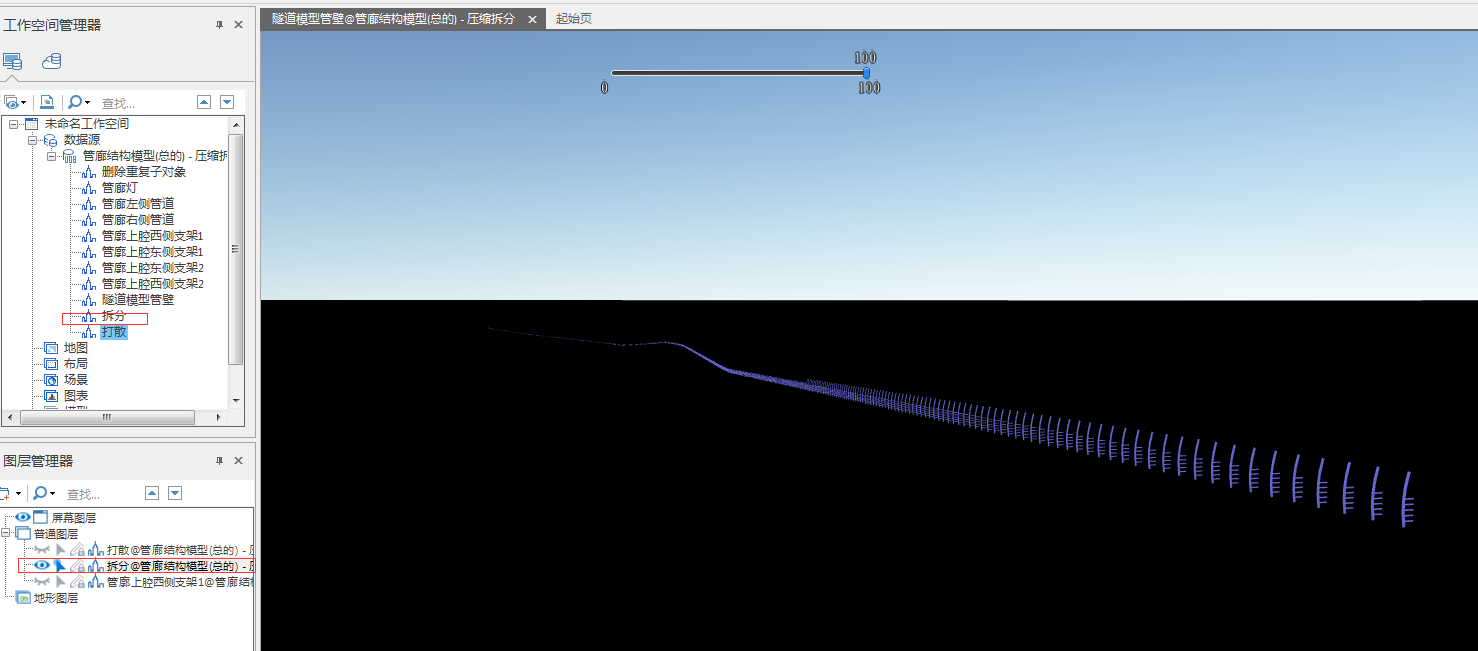Toggle selectable arrow of 打散 layer
1478x651 pixels.
point(60,550)
